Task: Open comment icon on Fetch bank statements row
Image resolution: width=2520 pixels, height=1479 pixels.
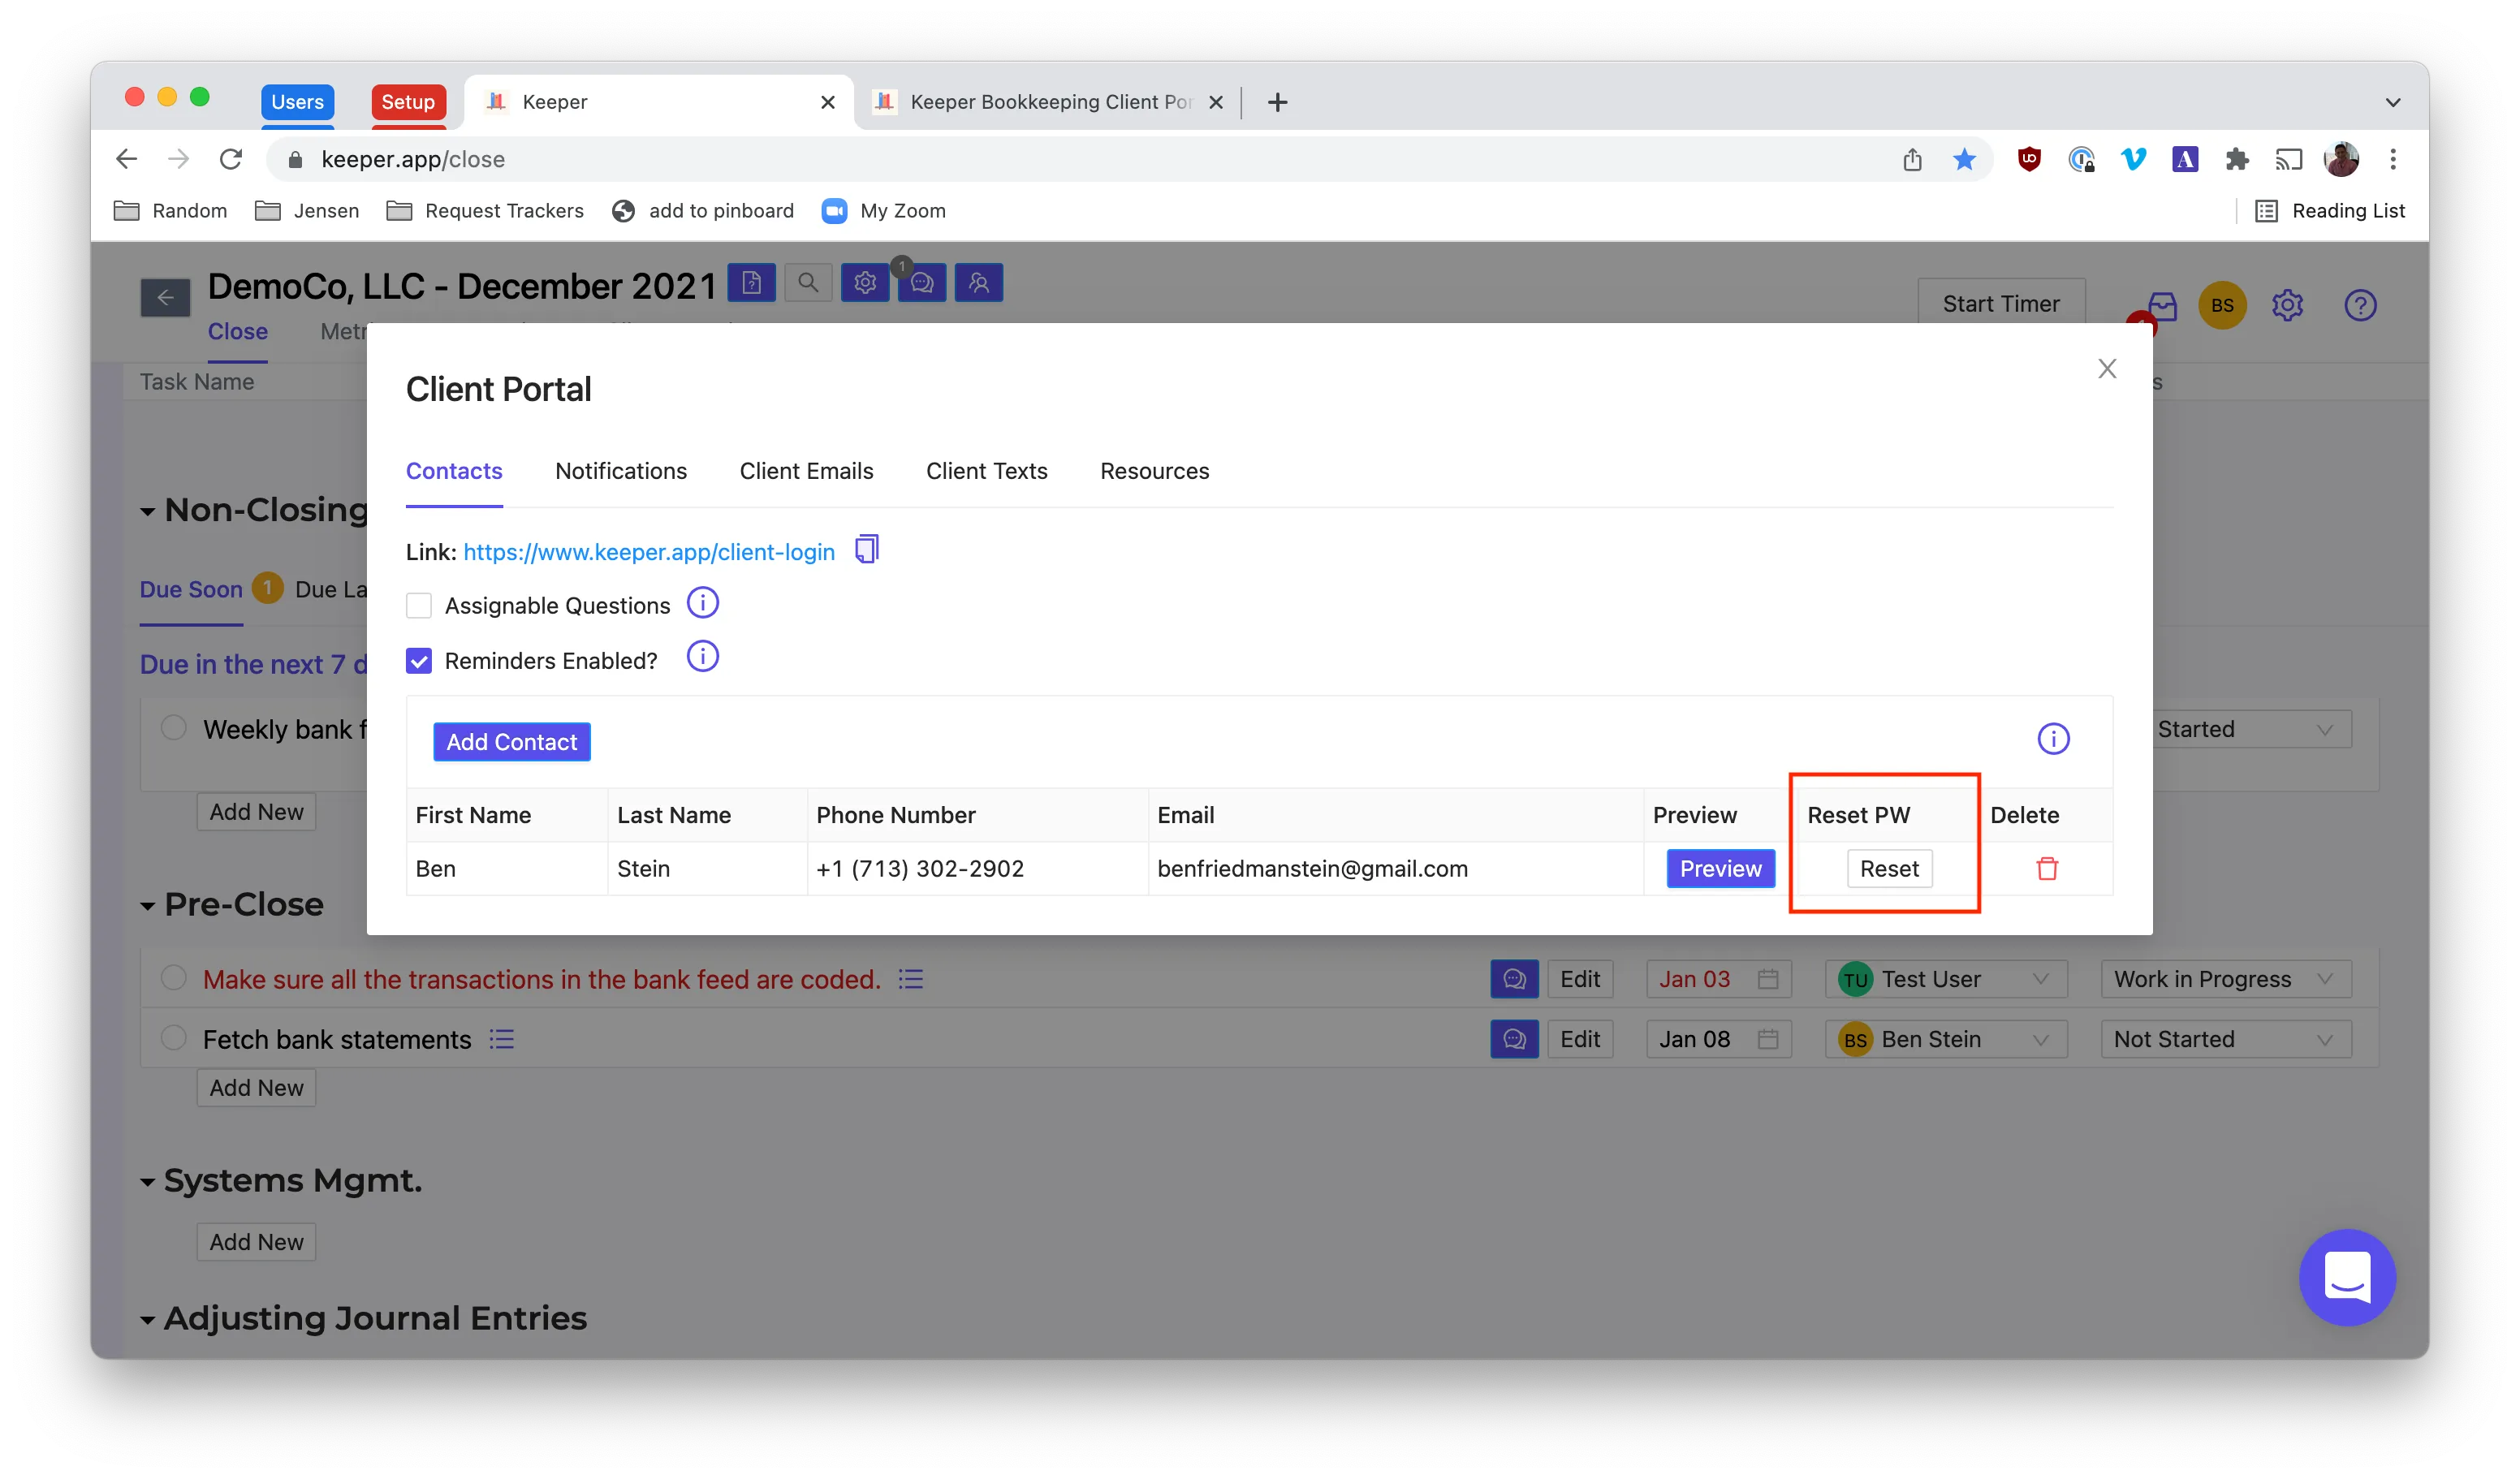Action: coord(1514,1040)
